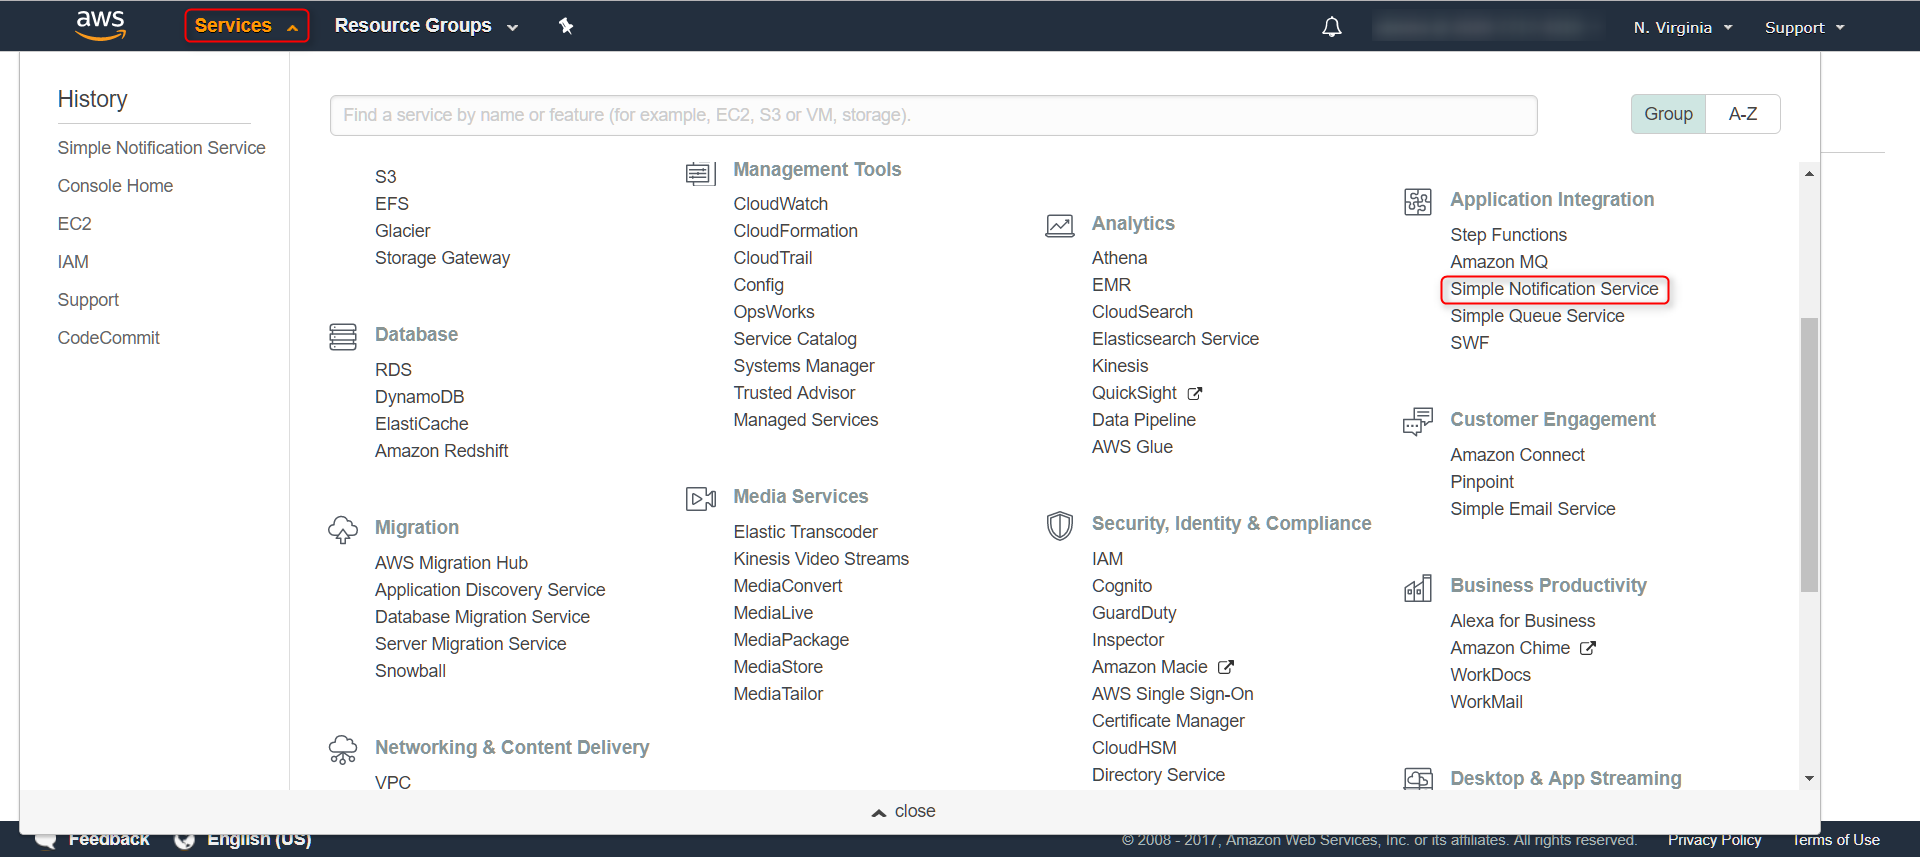Screen dimensions: 1920x857
Task: Click the Networking & Content Delivery icon
Action: 342,750
